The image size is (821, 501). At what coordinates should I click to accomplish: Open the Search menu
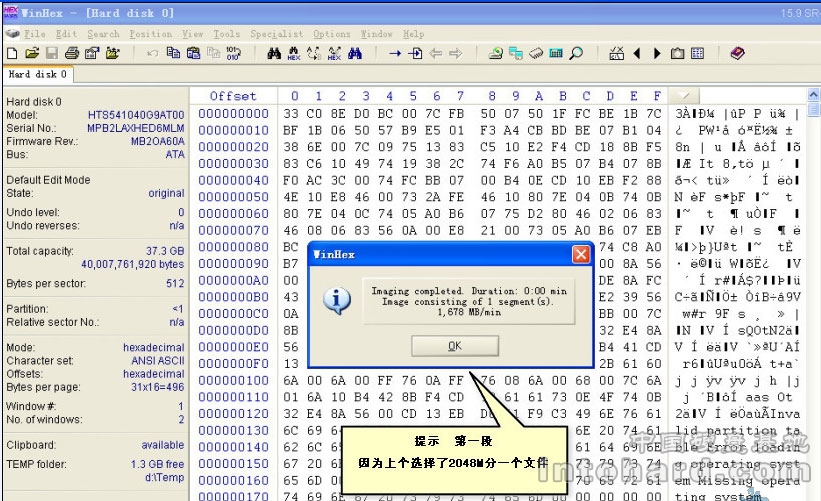[103, 34]
